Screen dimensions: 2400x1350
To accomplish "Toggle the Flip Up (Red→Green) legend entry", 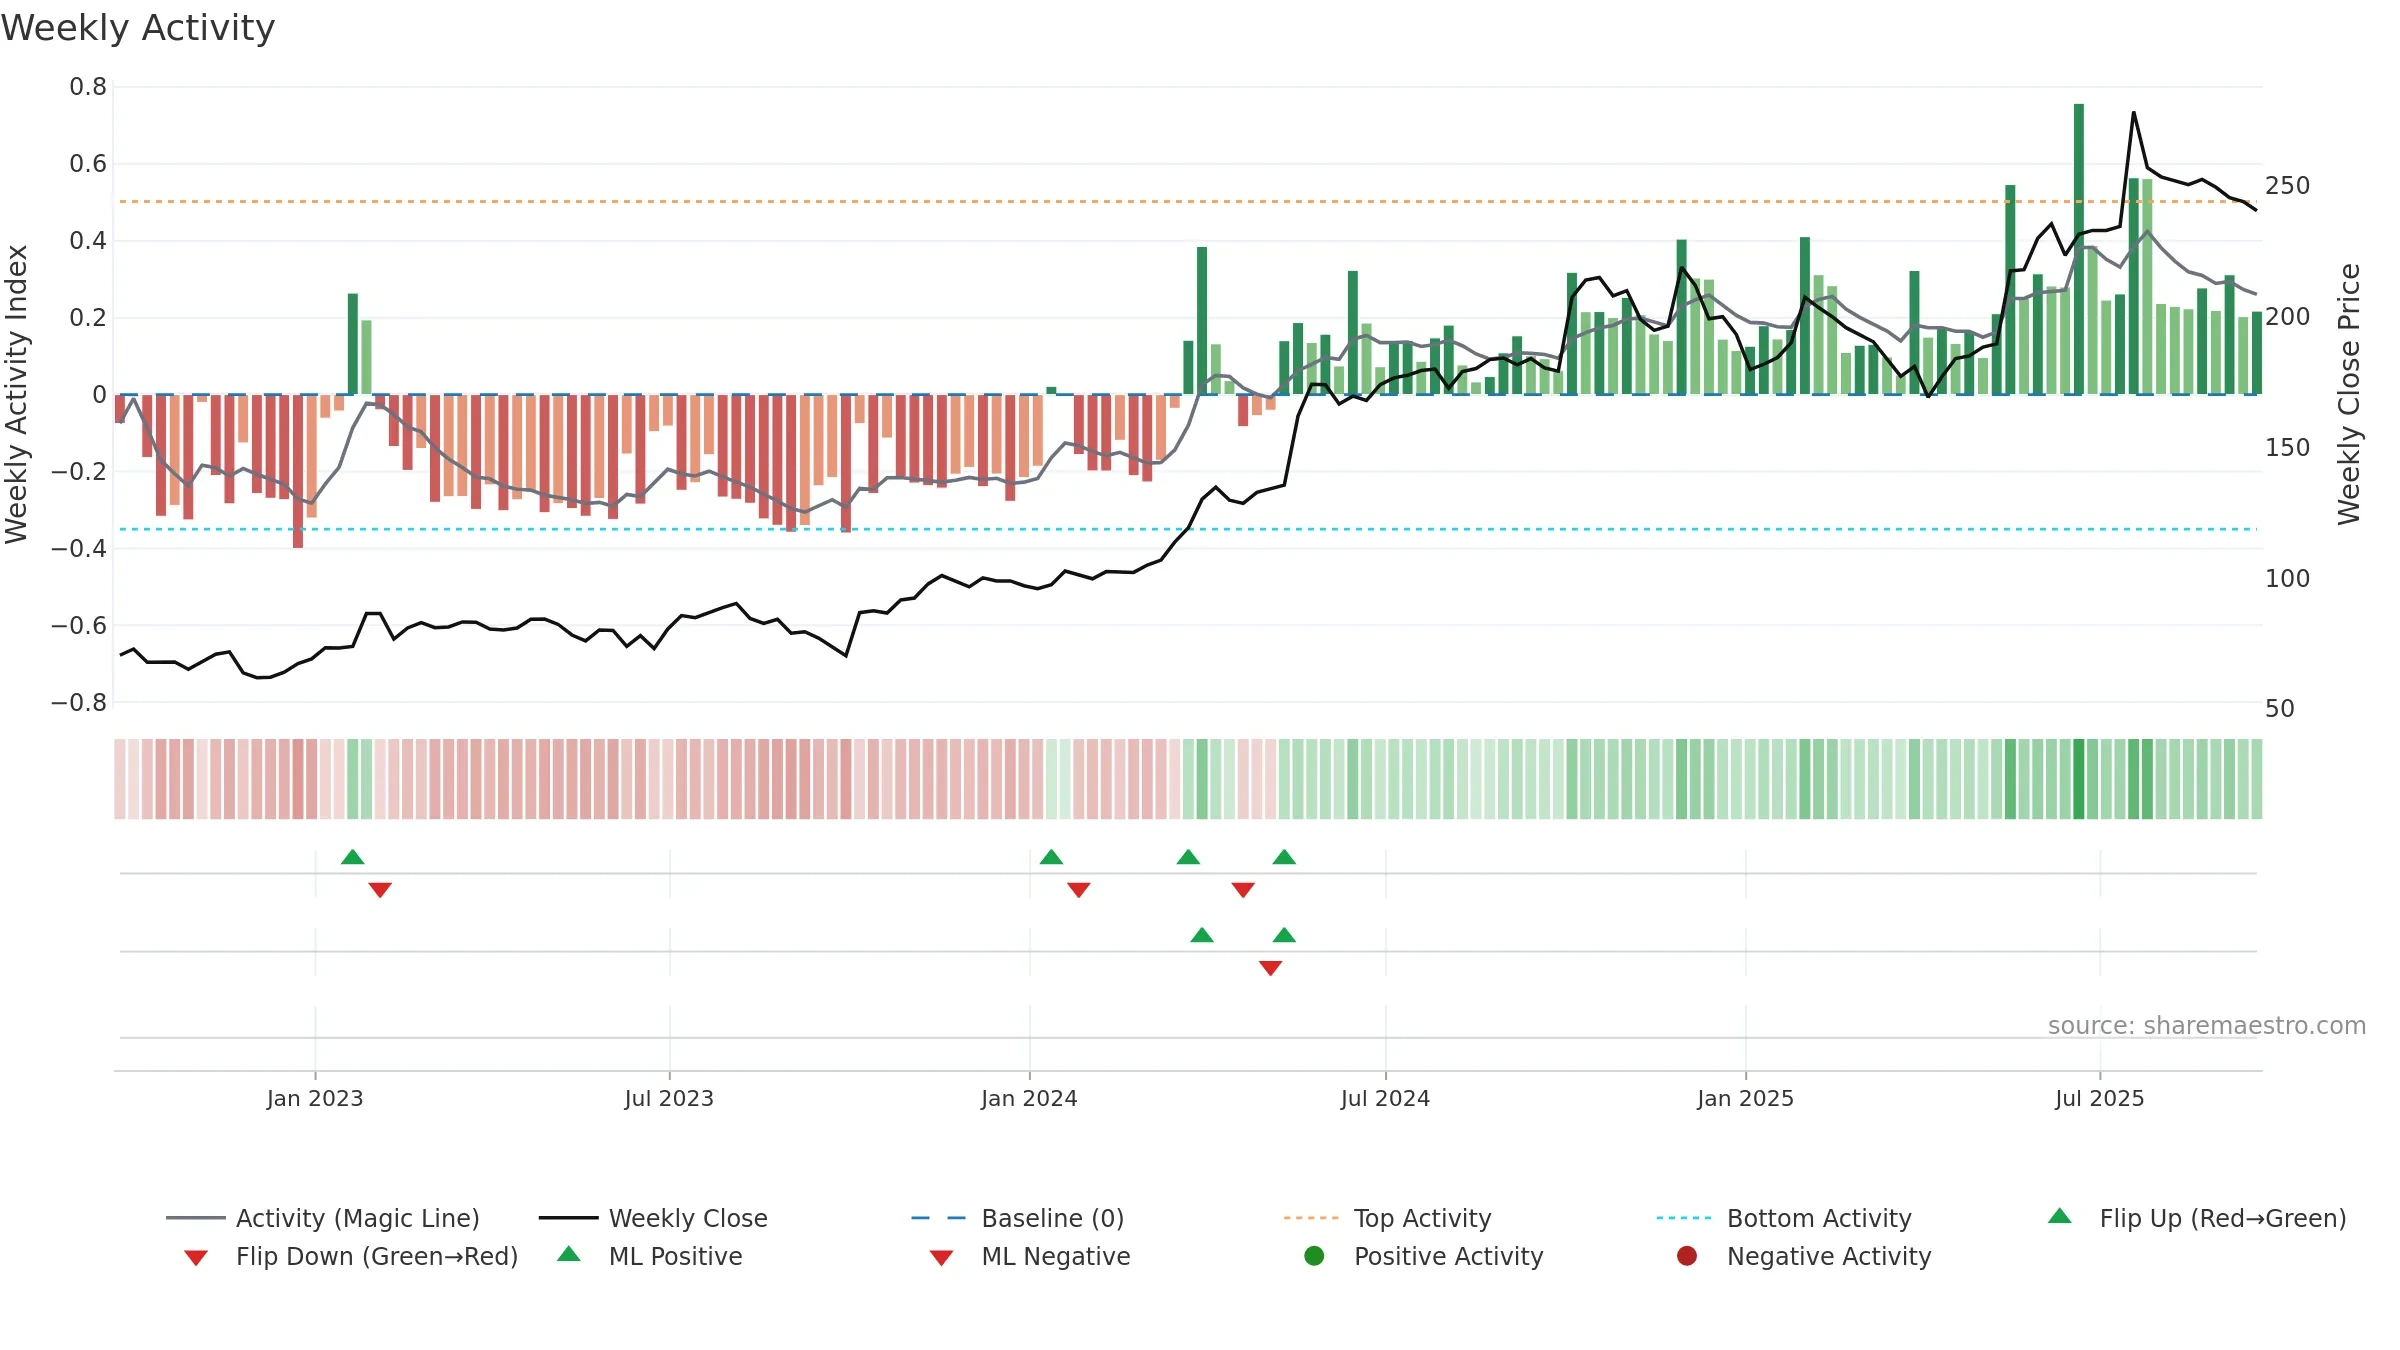I will click(x=2197, y=1218).
